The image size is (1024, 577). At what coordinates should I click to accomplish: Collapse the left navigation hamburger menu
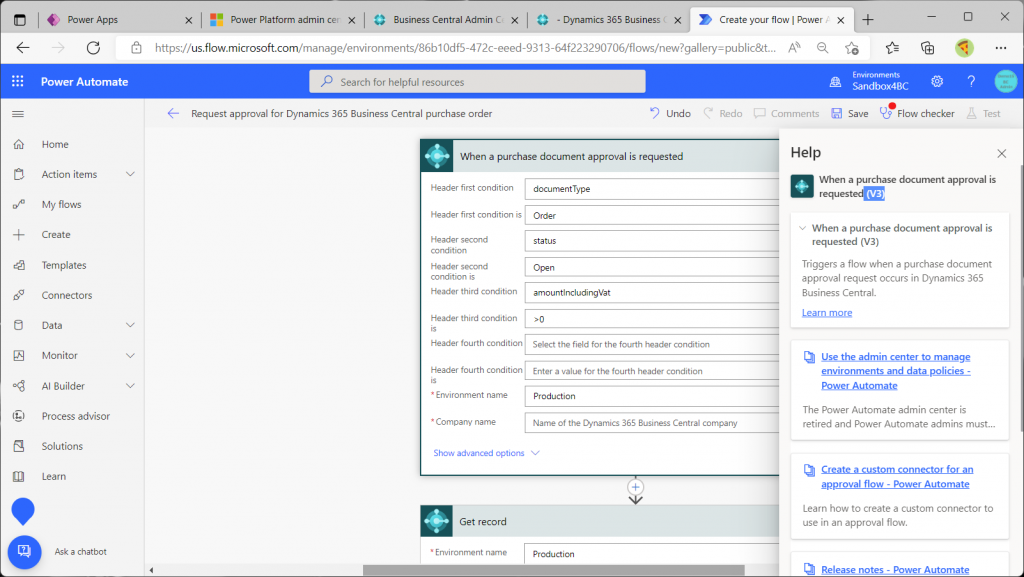click(x=18, y=114)
